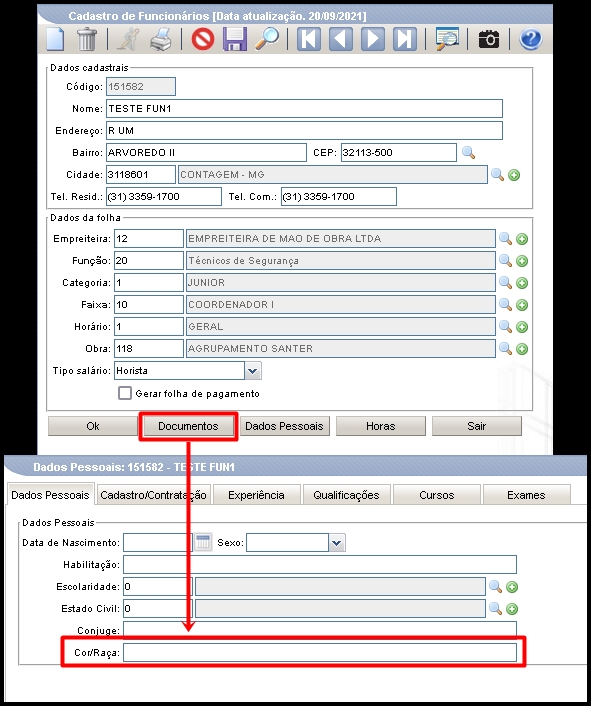The image size is (591, 706).
Task: Open the Sexo dropdown list
Action: click(x=337, y=543)
